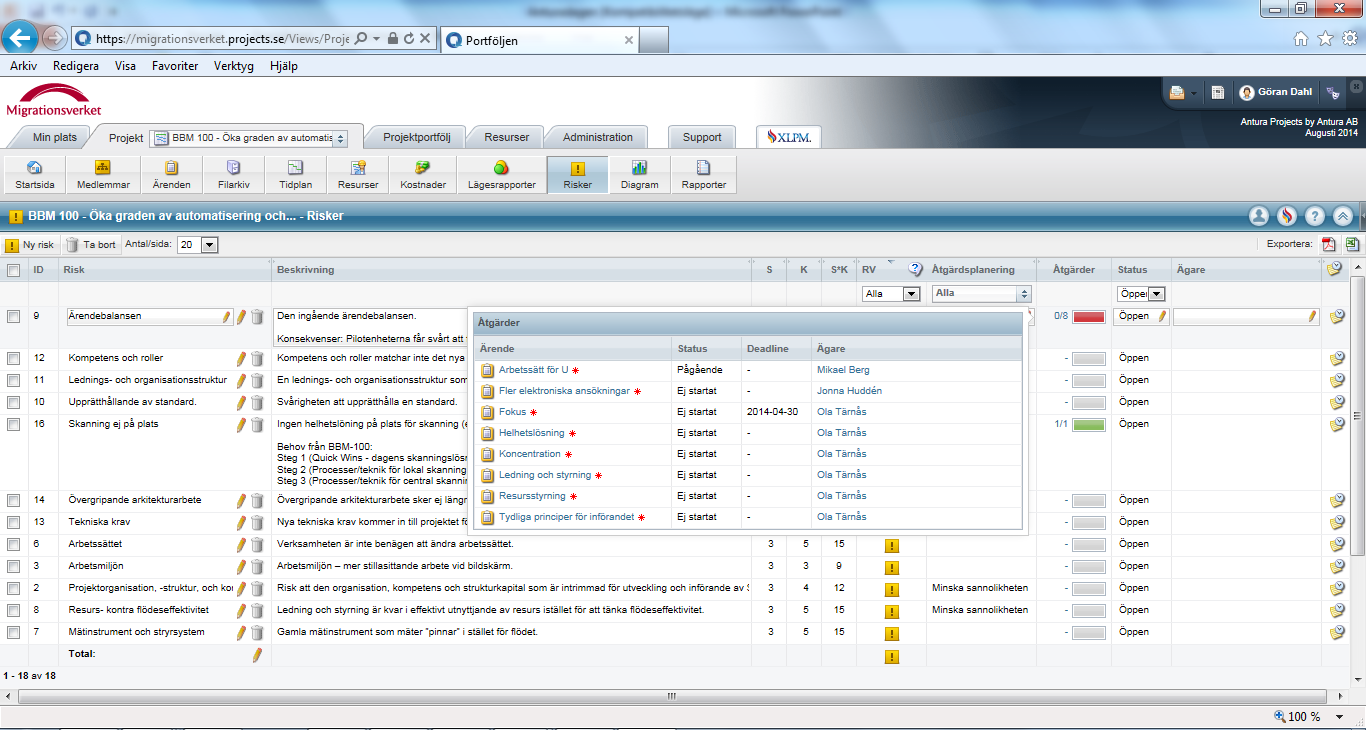The width and height of the screenshot is (1366, 730).
Task: Open the RV filter Alla dropdown
Action: click(x=891, y=294)
